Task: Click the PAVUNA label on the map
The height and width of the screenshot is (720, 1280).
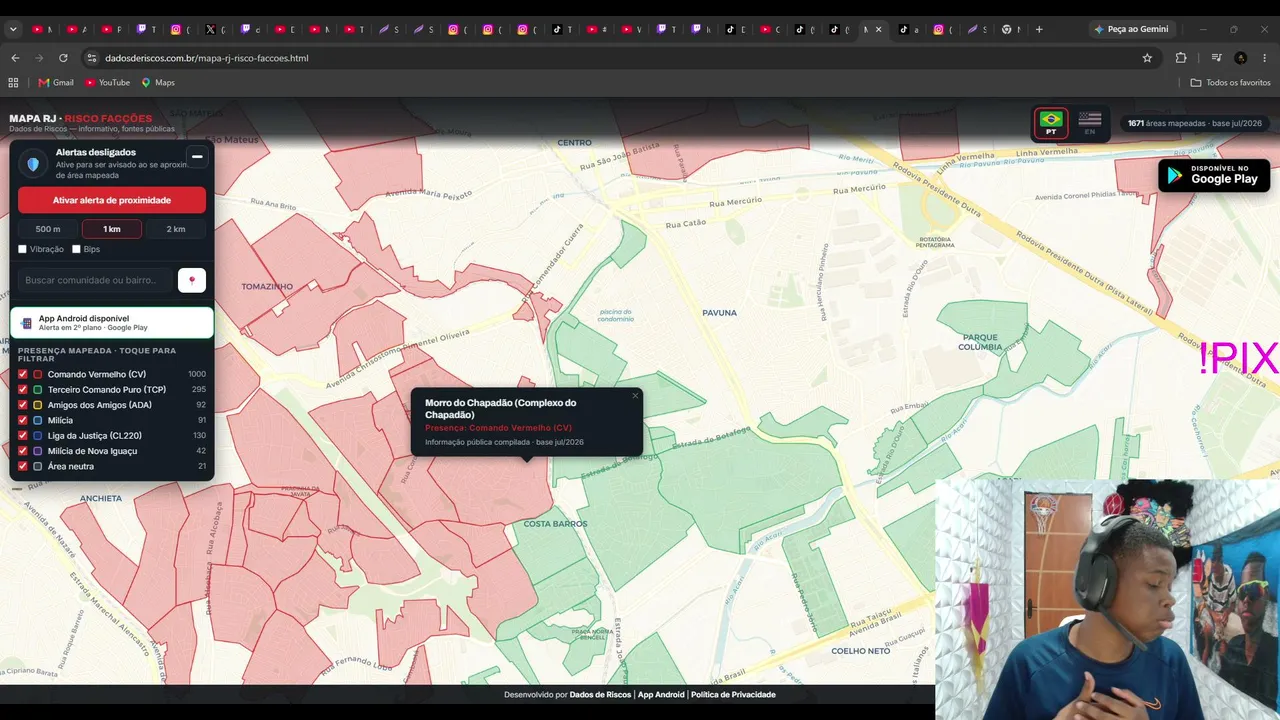Action: [x=719, y=313]
